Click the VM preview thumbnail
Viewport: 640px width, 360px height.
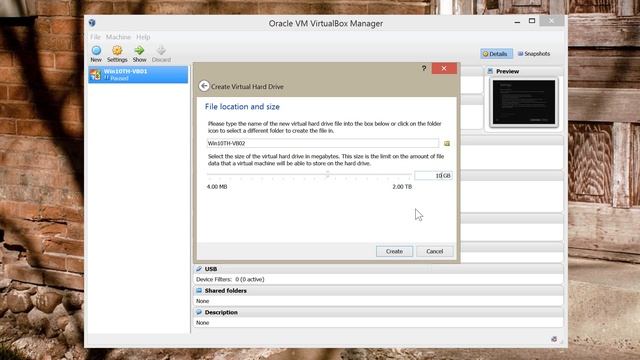click(524, 102)
